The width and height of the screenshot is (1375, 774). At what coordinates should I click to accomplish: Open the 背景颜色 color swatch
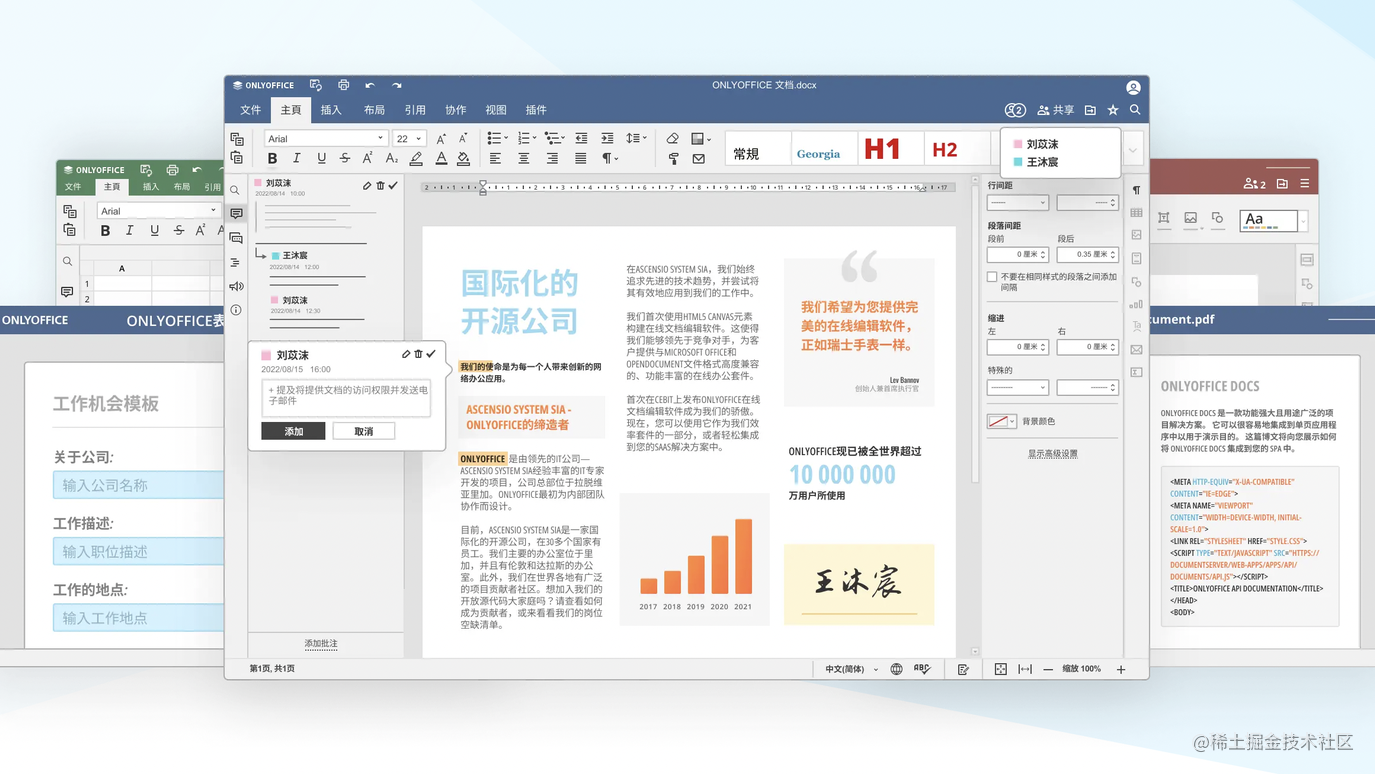pos(1000,420)
